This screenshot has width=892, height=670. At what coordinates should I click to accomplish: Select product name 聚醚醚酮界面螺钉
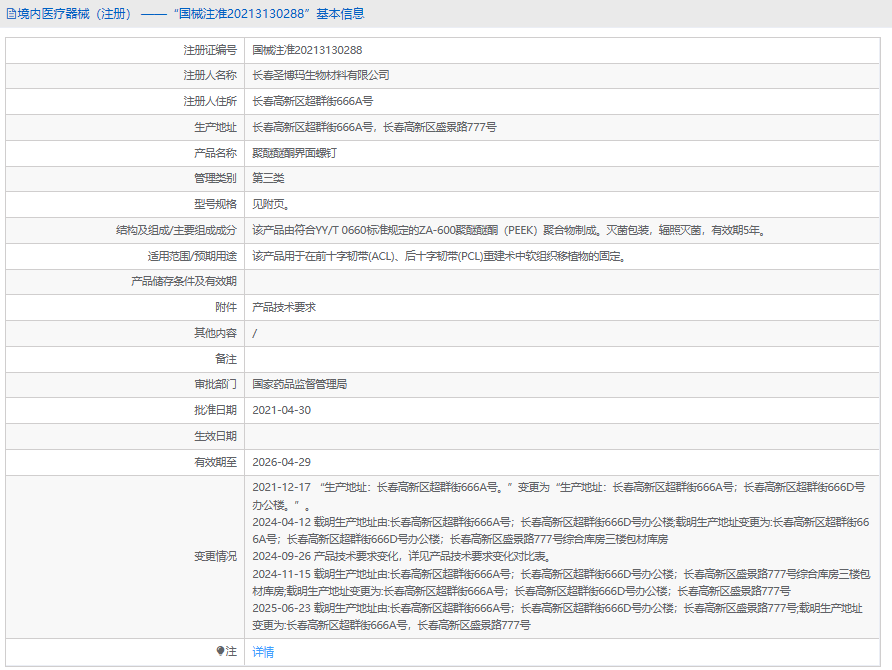coord(295,153)
